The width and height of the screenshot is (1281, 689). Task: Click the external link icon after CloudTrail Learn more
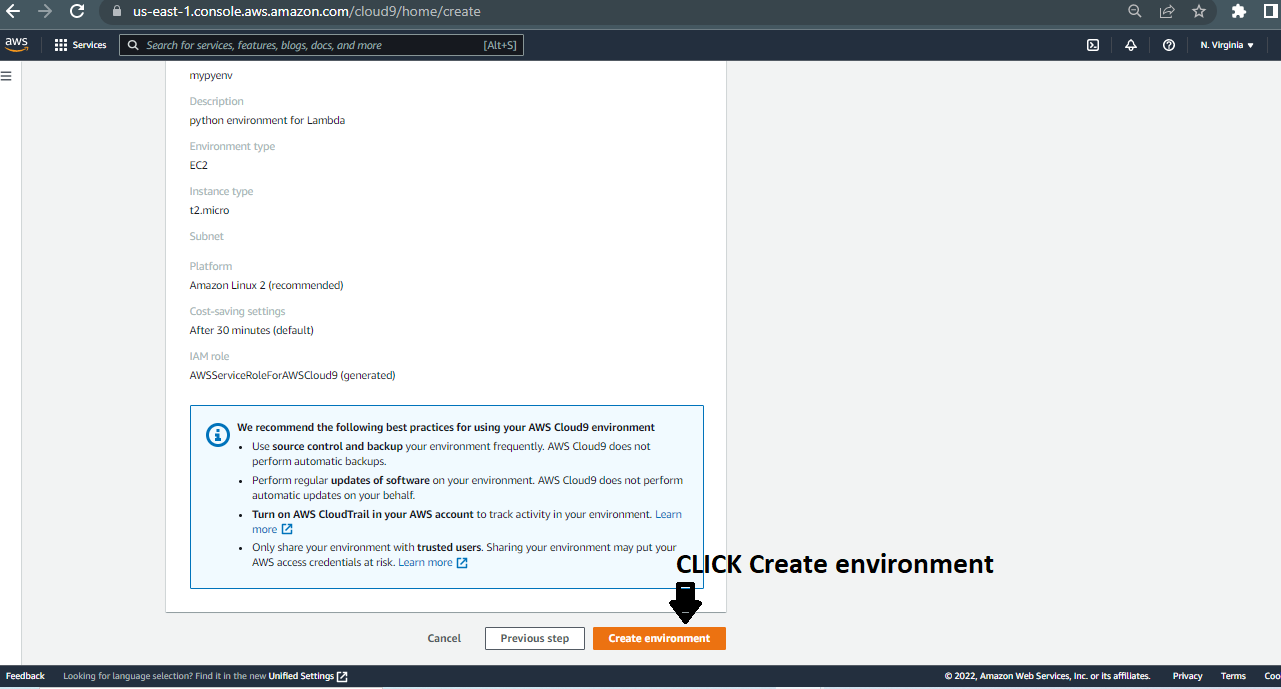tap(287, 529)
